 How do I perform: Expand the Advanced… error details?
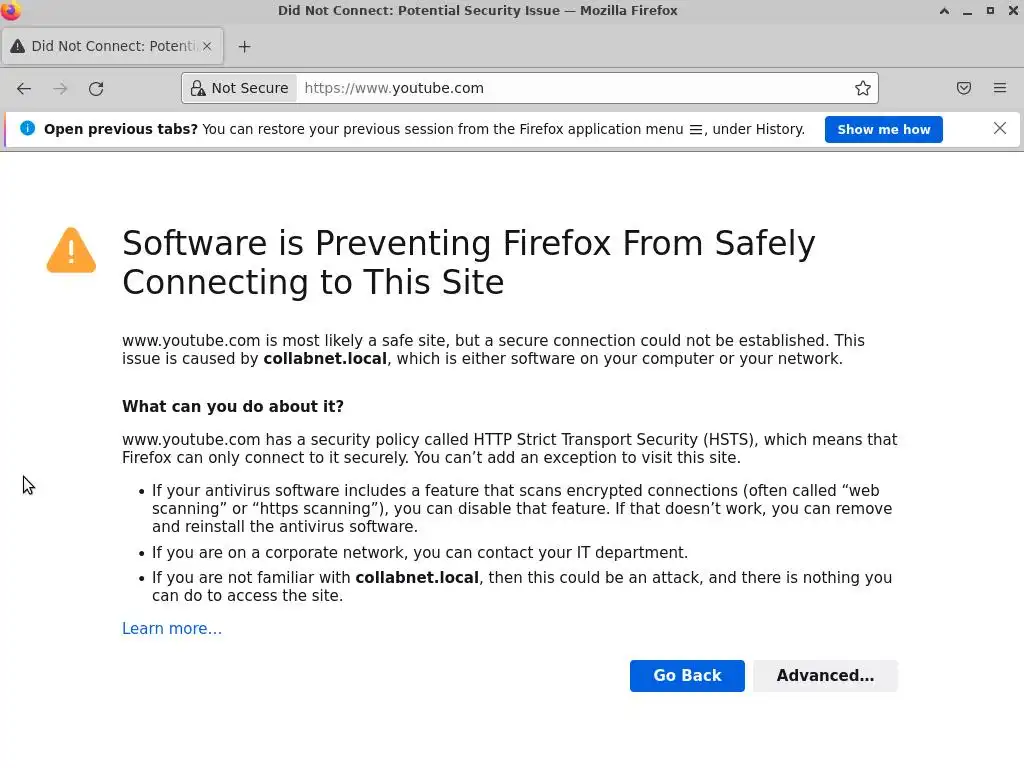coord(825,676)
